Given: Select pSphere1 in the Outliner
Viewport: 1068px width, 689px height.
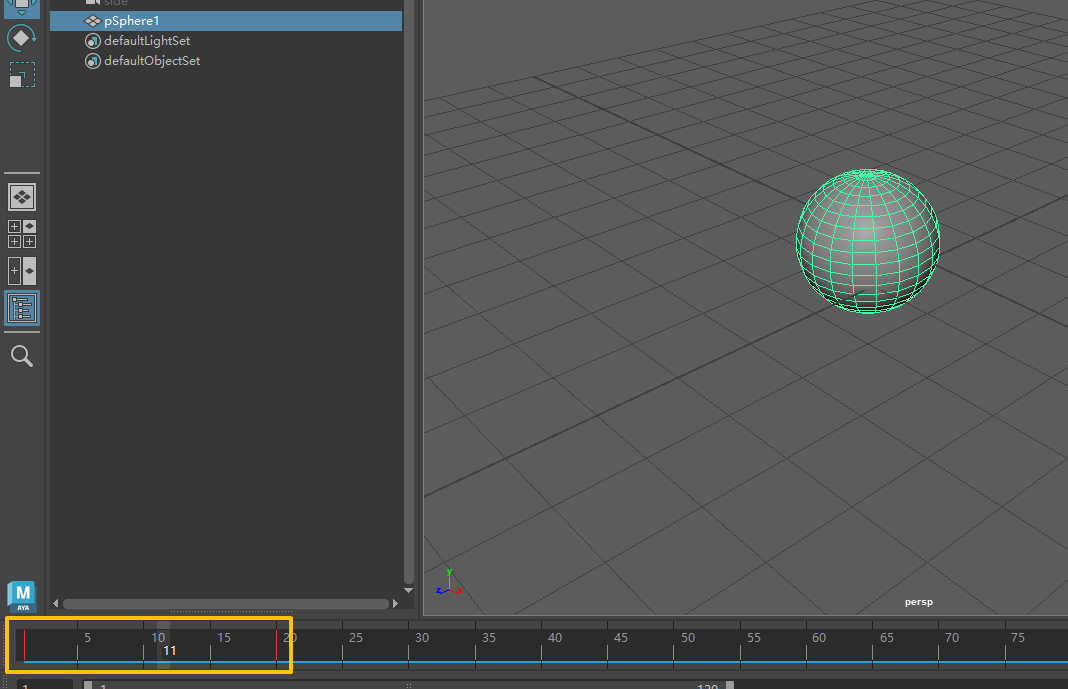Looking at the screenshot, I should click(226, 21).
